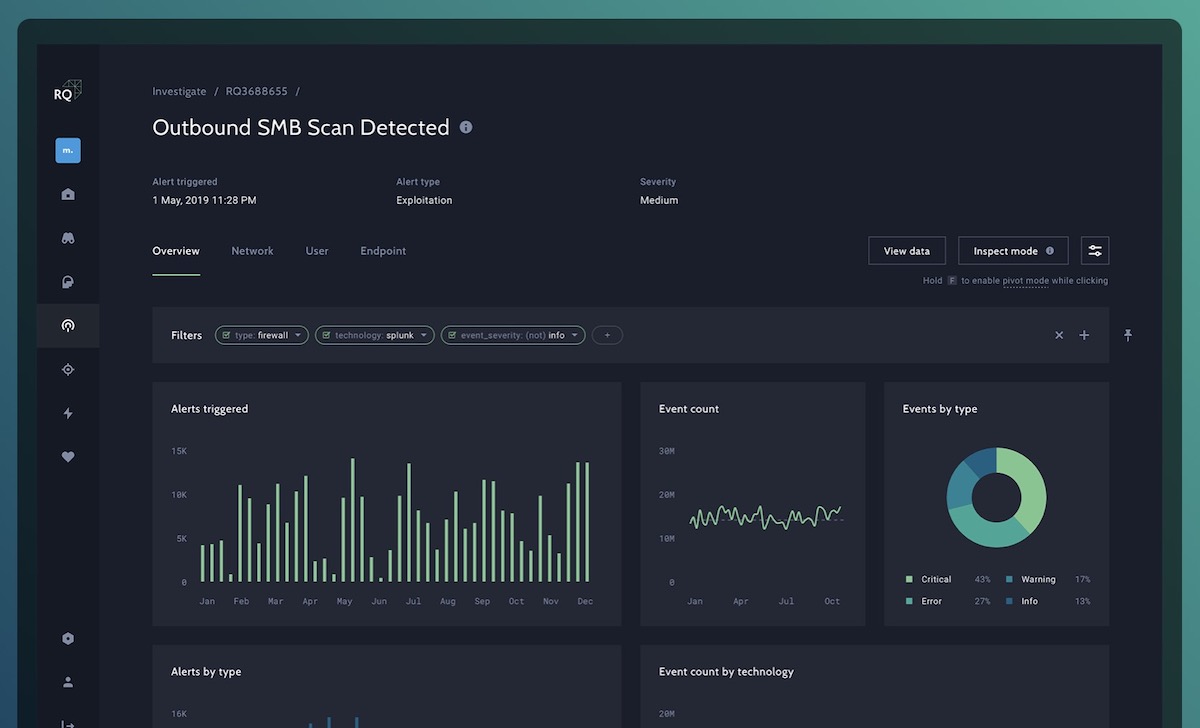Open the binoculars hunt icon in sidebar
The height and width of the screenshot is (728, 1200).
coord(68,238)
